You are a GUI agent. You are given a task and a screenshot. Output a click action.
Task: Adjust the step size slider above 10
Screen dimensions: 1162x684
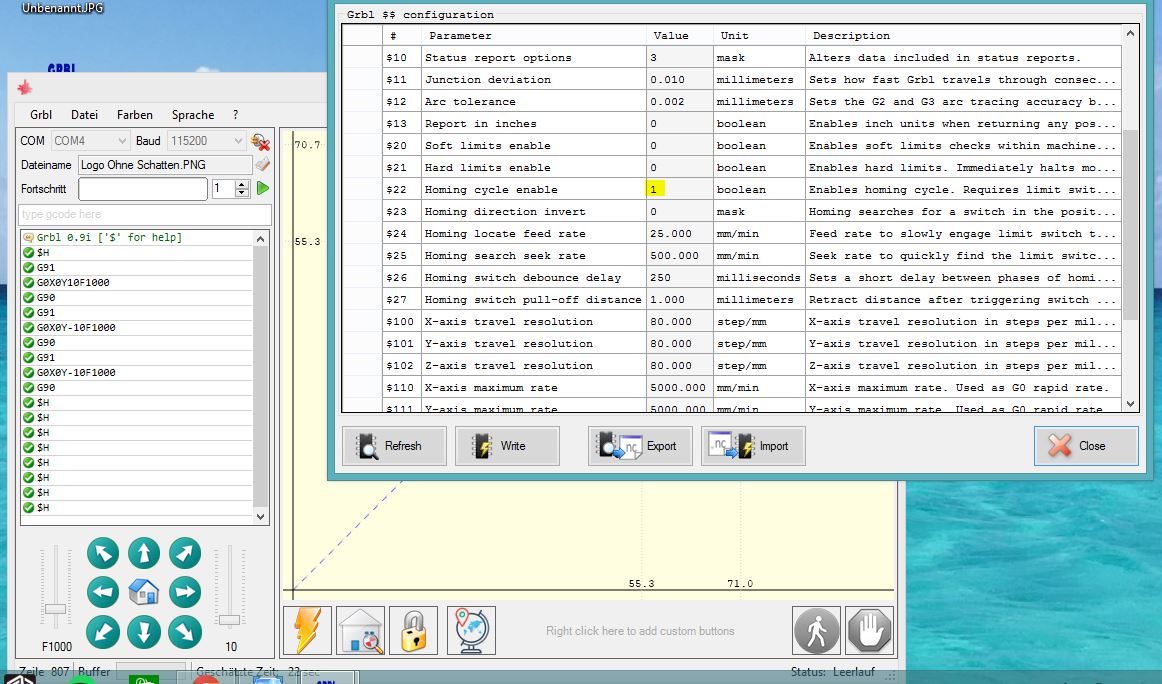pos(230,620)
